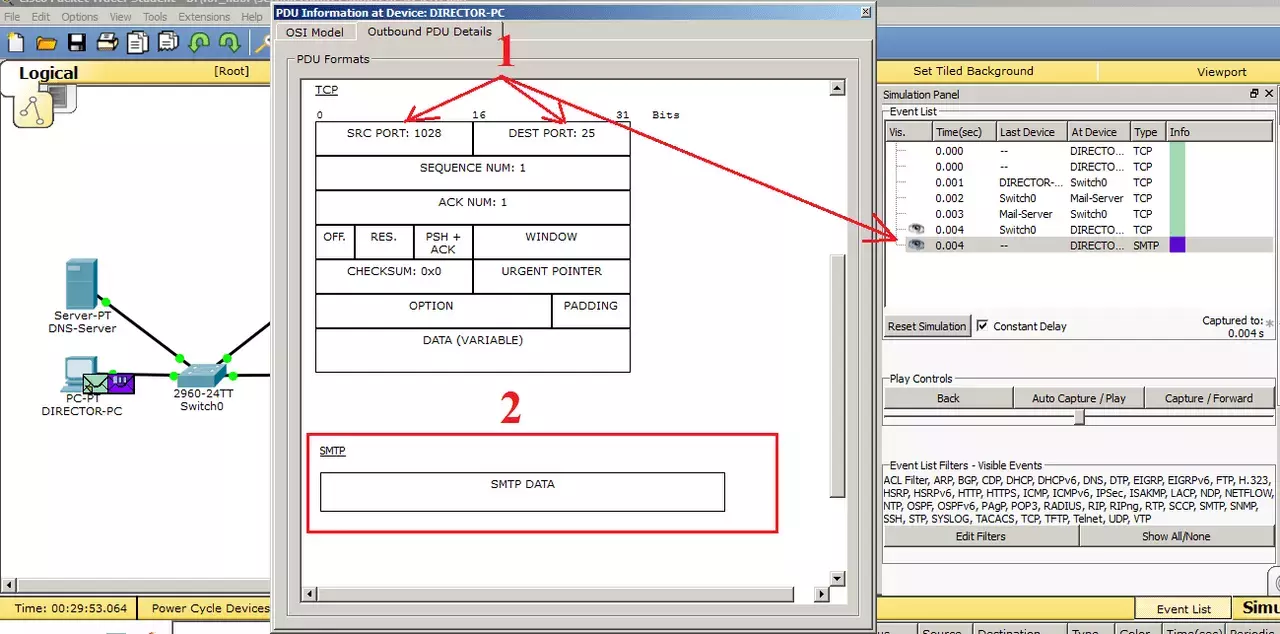Save with the floppy disk icon
Image resolution: width=1280 pixels, height=634 pixels.
pyautogui.click(x=77, y=42)
